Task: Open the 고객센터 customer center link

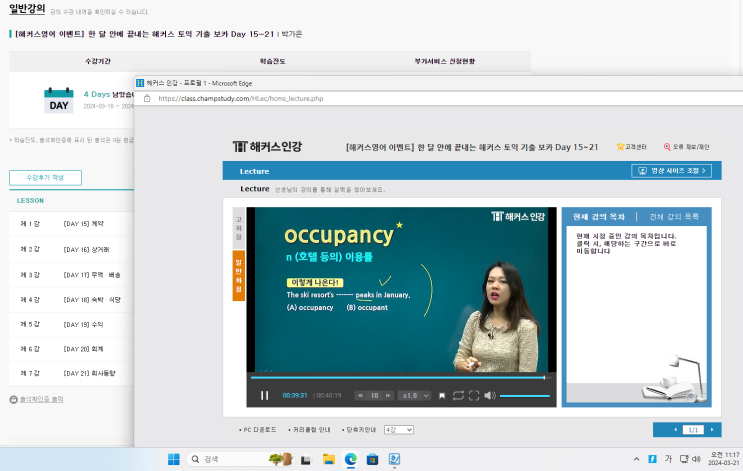Action: [632, 147]
